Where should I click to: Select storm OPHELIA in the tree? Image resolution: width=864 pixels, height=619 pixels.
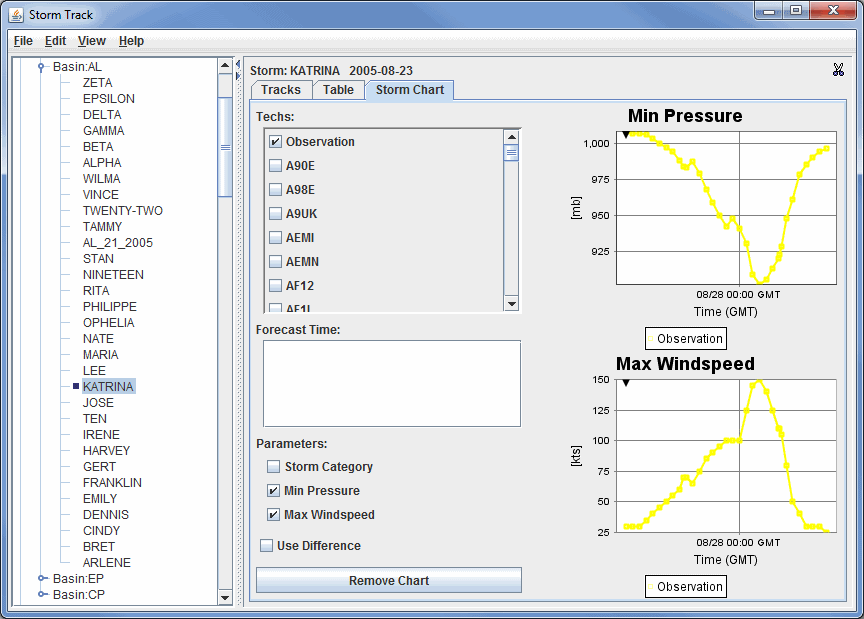coord(109,322)
